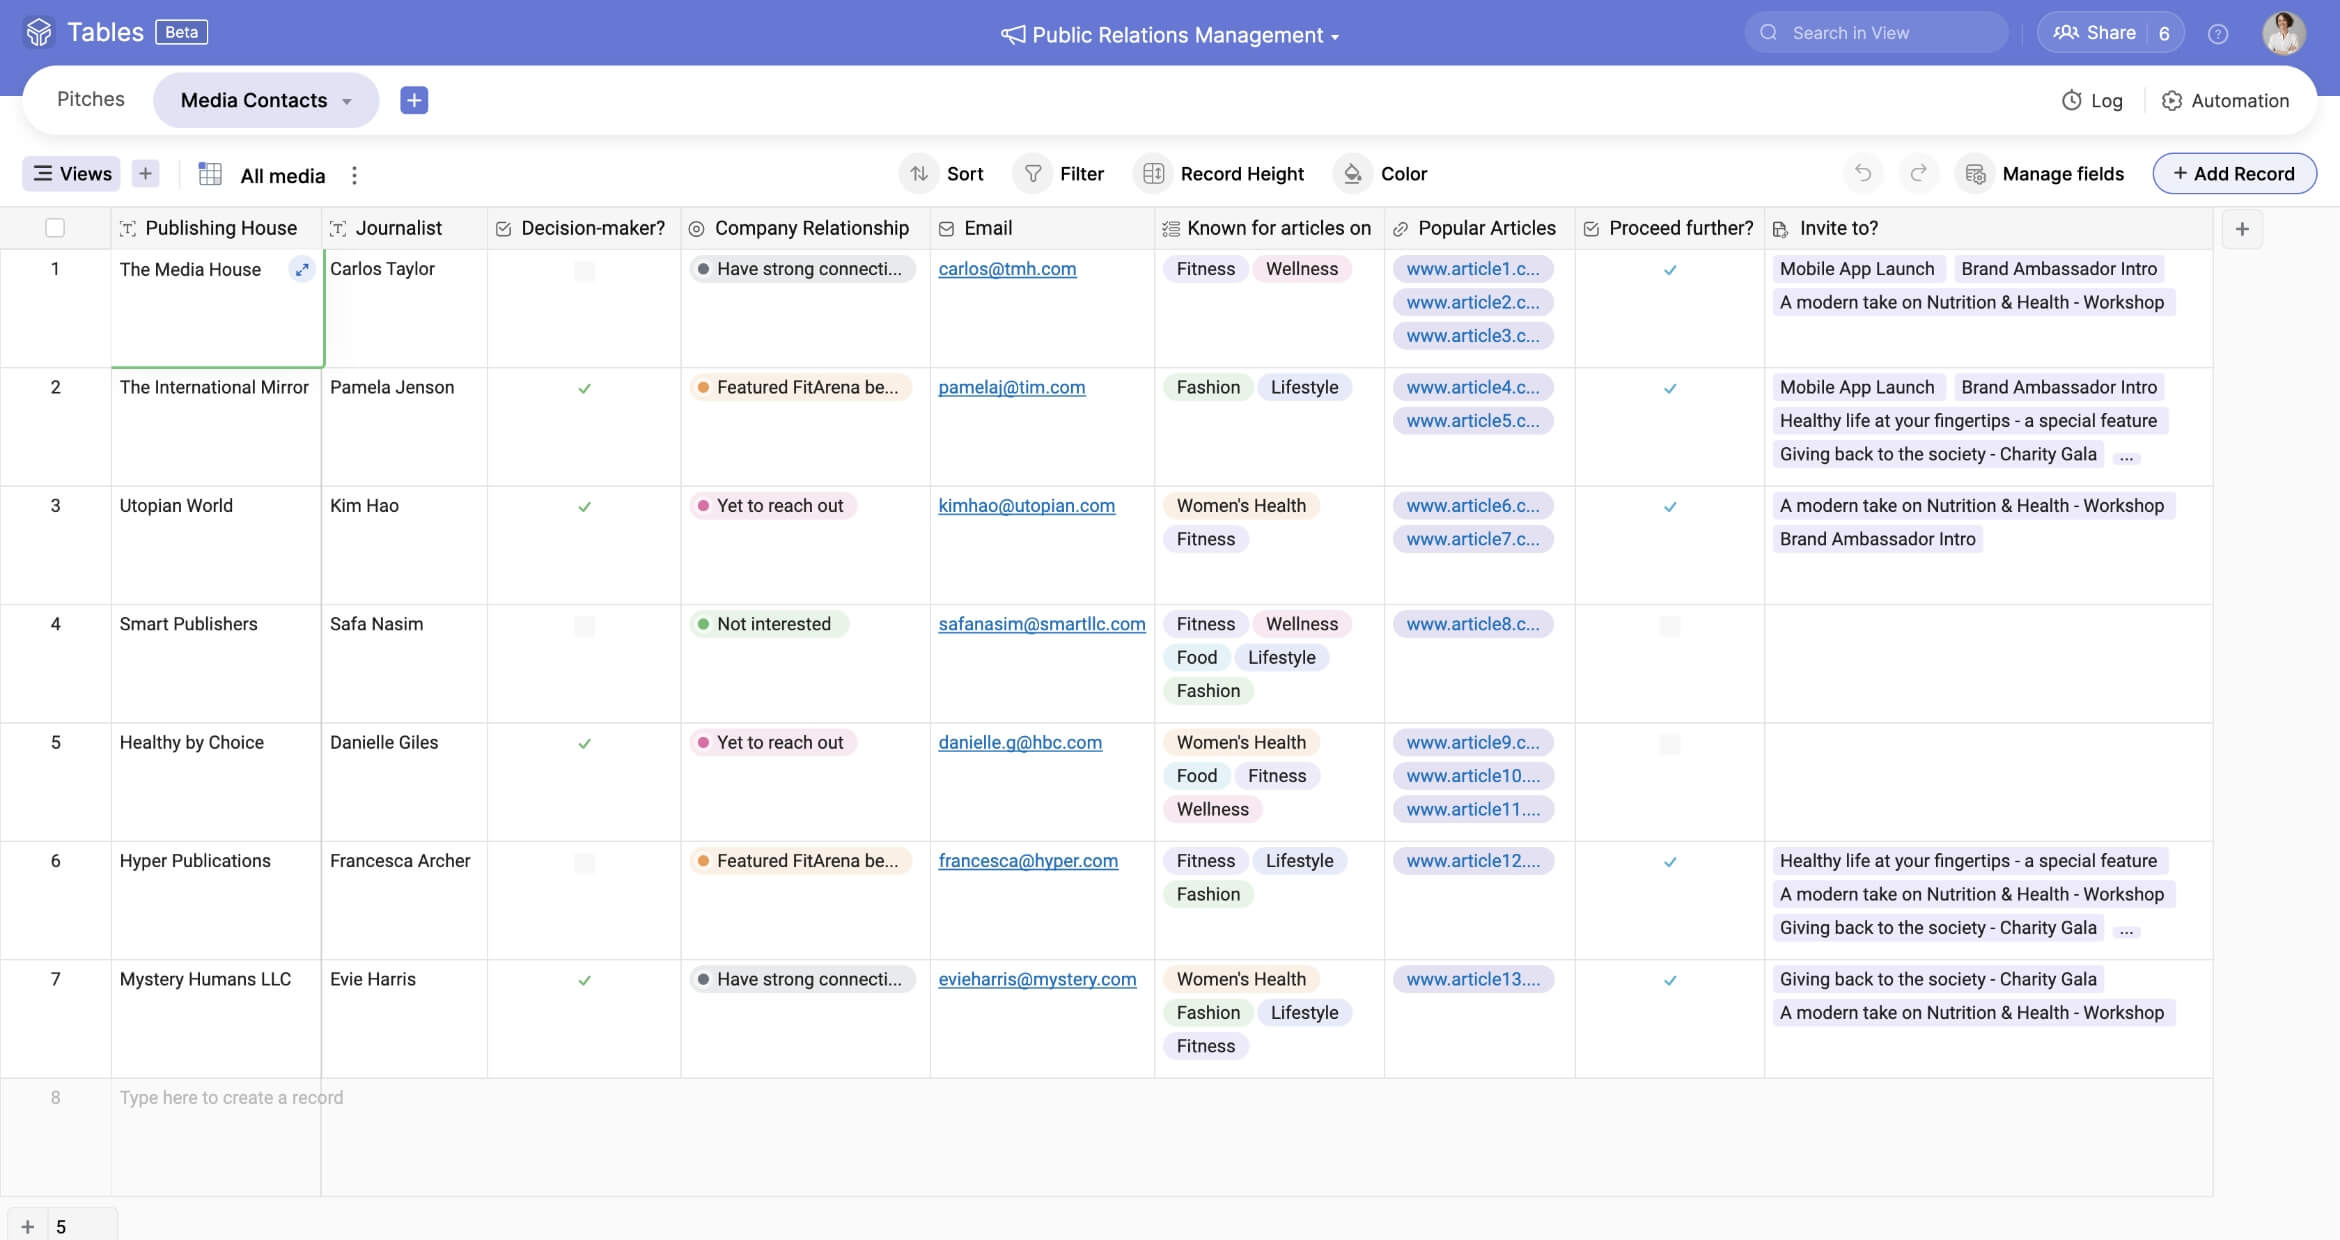Expand the Media Contacts tab dropdown arrow
This screenshot has width=2340, height=1240.
[x=347, y=101]
